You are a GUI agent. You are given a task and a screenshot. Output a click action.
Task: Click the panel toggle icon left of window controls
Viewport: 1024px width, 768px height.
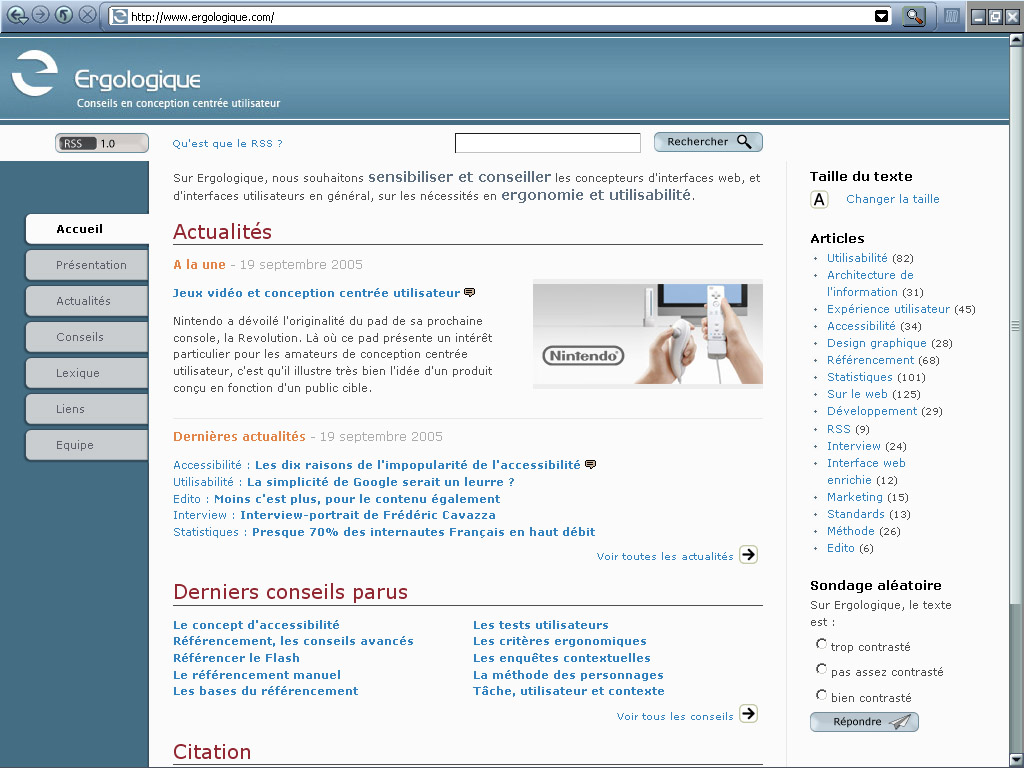coord(952,16)
